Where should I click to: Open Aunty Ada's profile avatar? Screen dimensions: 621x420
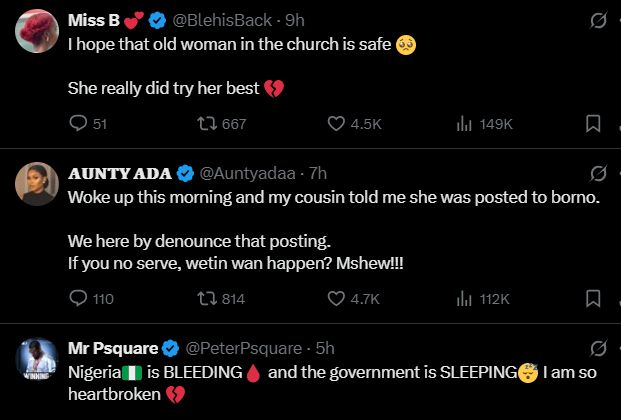(x=36, y=182)
